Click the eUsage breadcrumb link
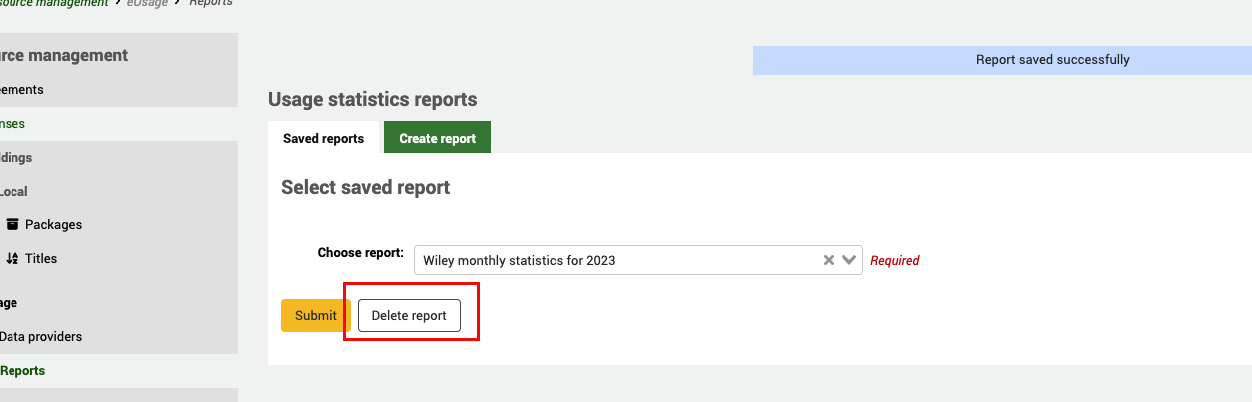1252x402 pixels. (x=147, y=3)
